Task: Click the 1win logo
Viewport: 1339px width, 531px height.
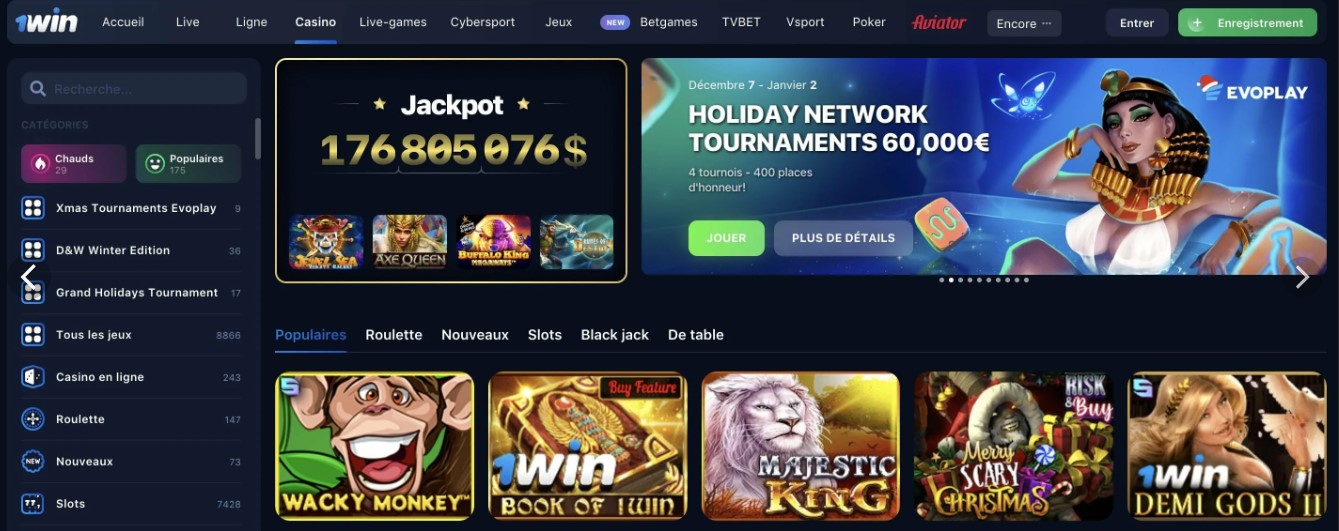Action: [46, 22]
